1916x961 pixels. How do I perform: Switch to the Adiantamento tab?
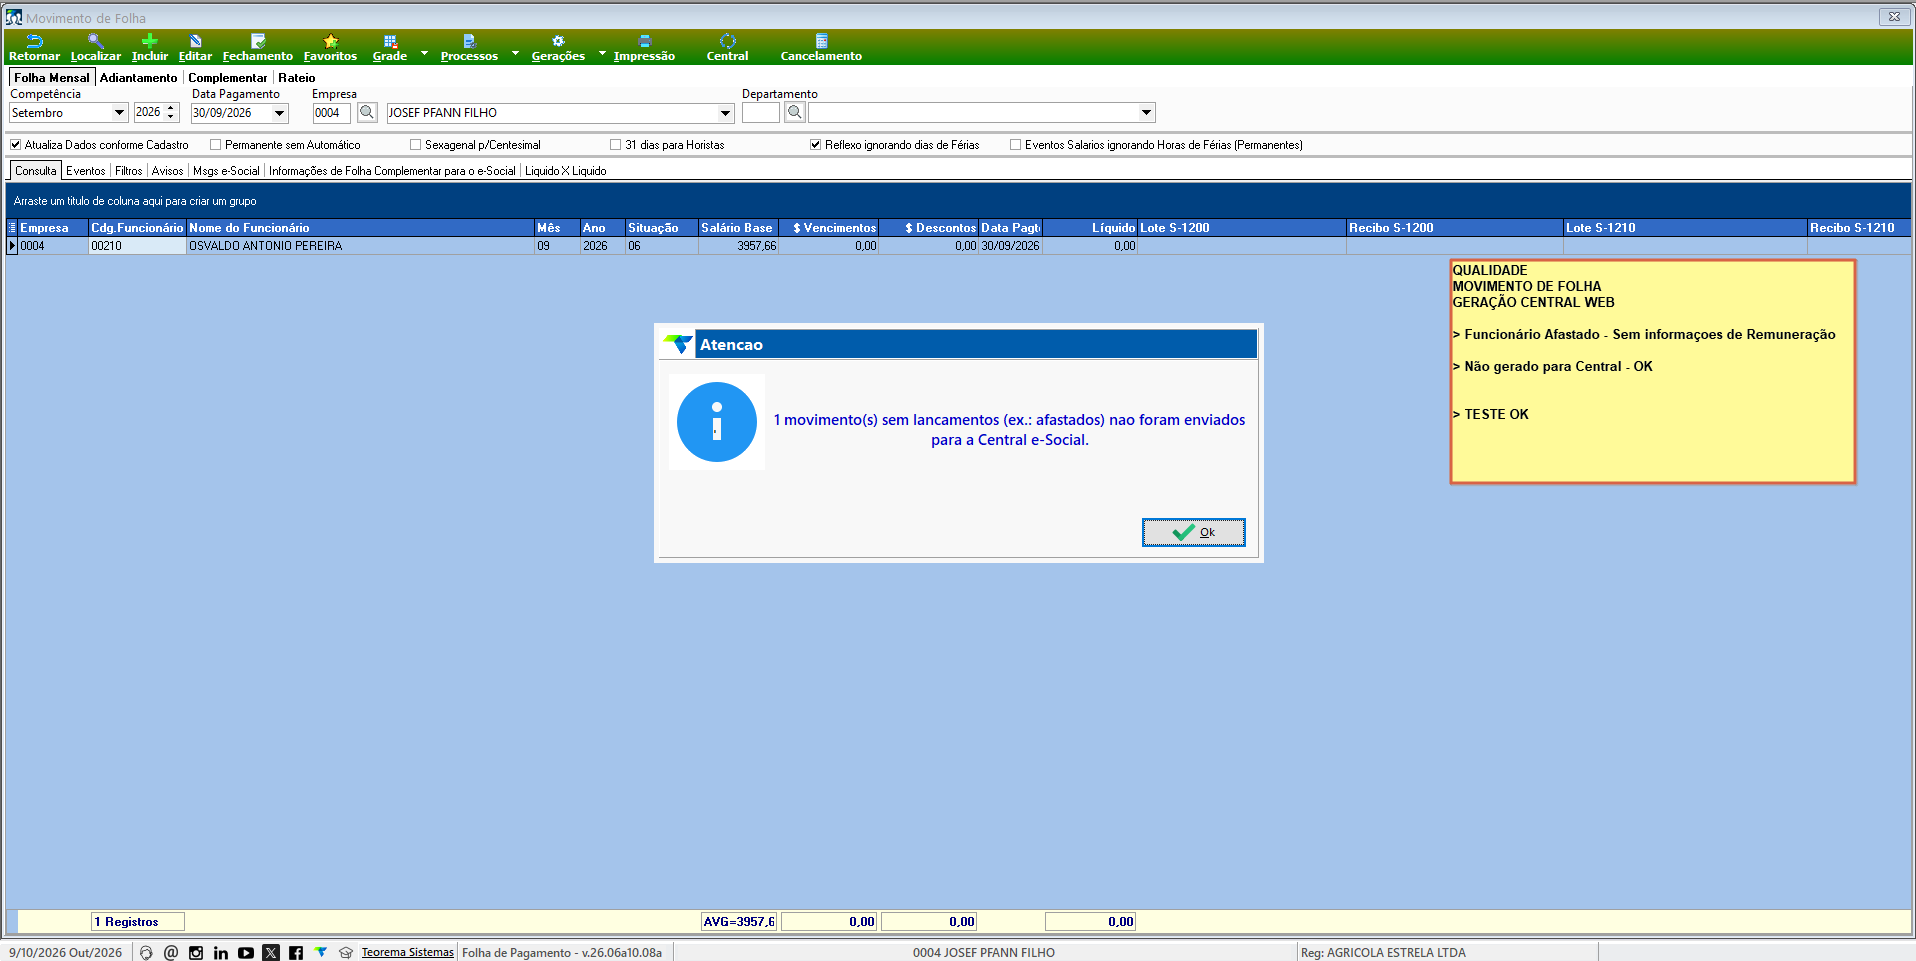click(x=139, y=78)
